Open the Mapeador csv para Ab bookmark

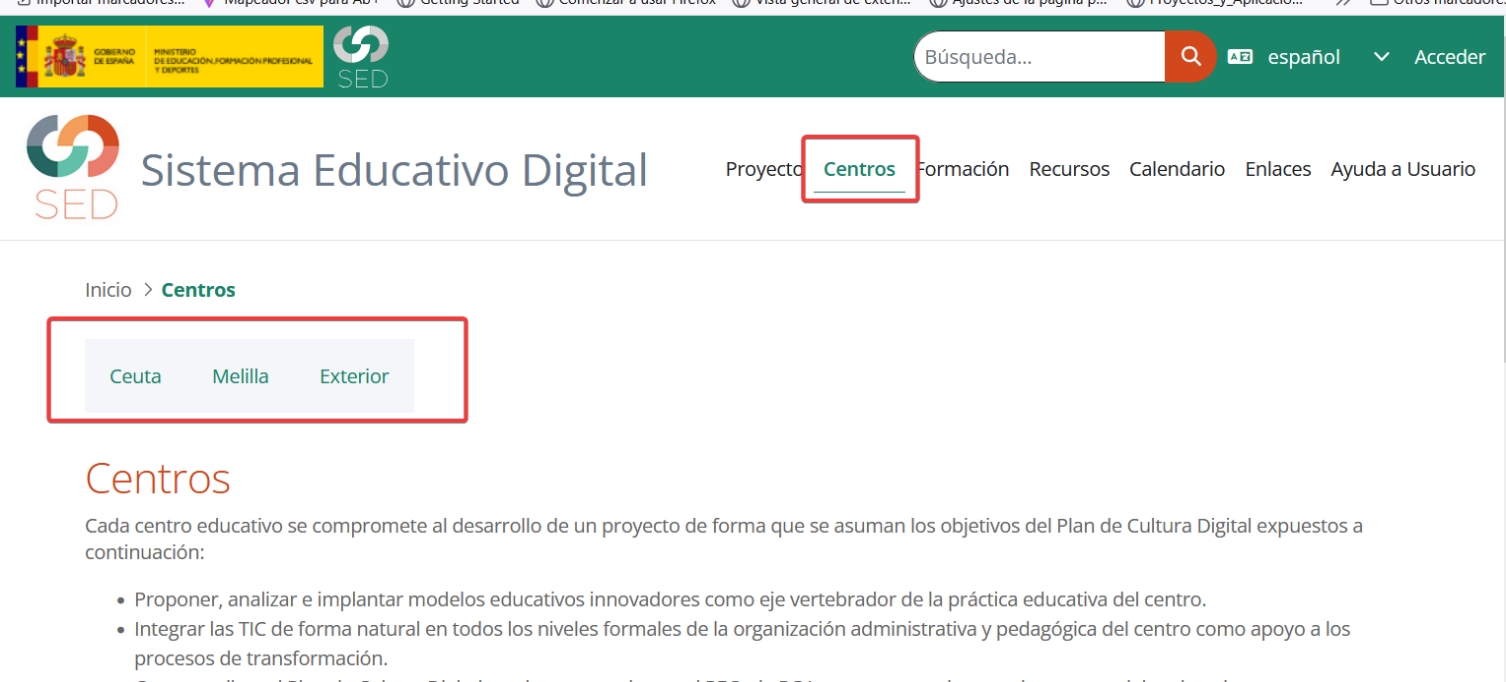coord(291,3)
